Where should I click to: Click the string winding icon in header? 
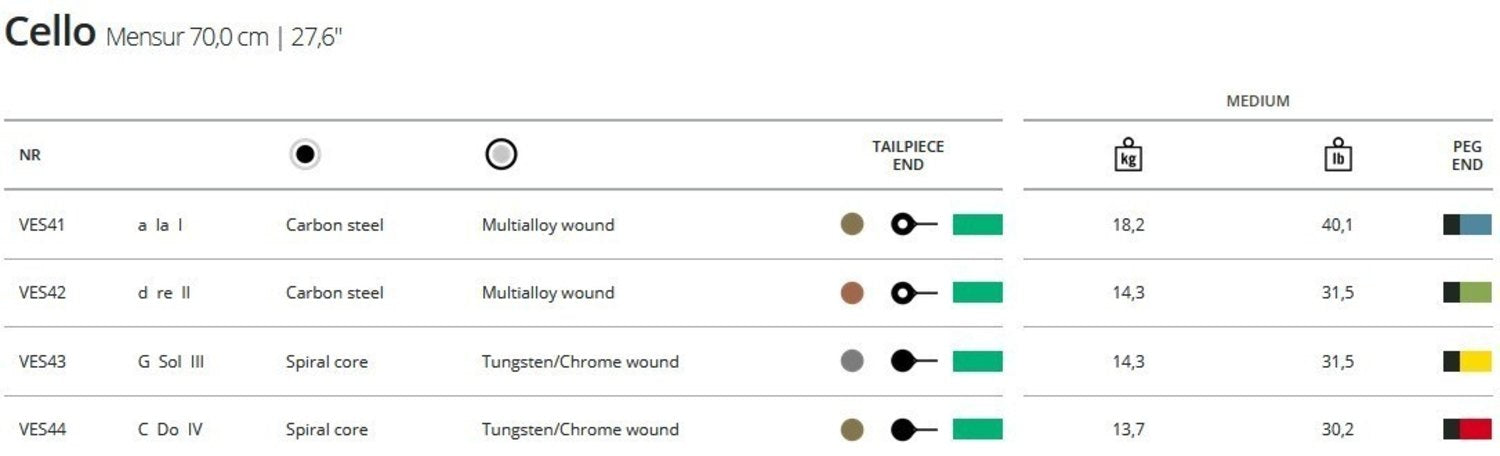coord(501,155)
